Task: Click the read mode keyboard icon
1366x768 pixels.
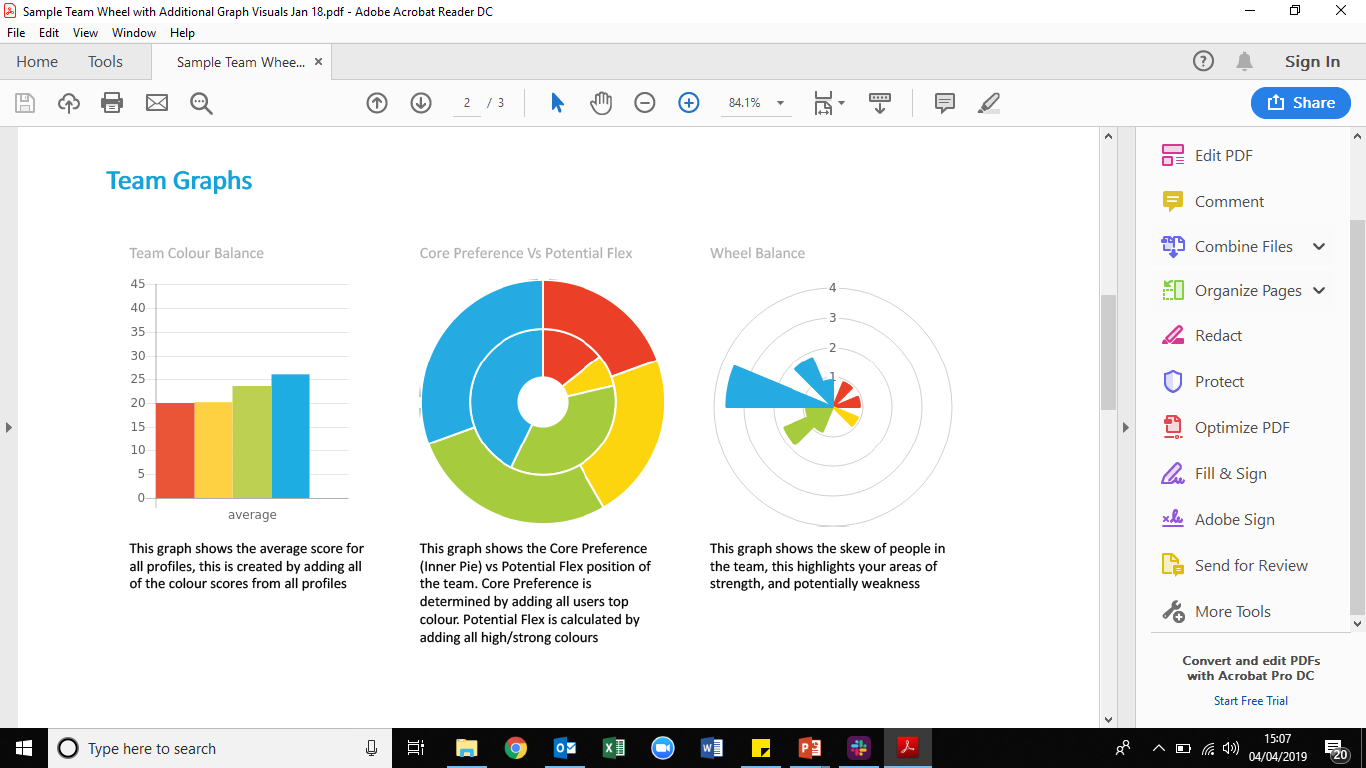Action: [x=880, y=103]
